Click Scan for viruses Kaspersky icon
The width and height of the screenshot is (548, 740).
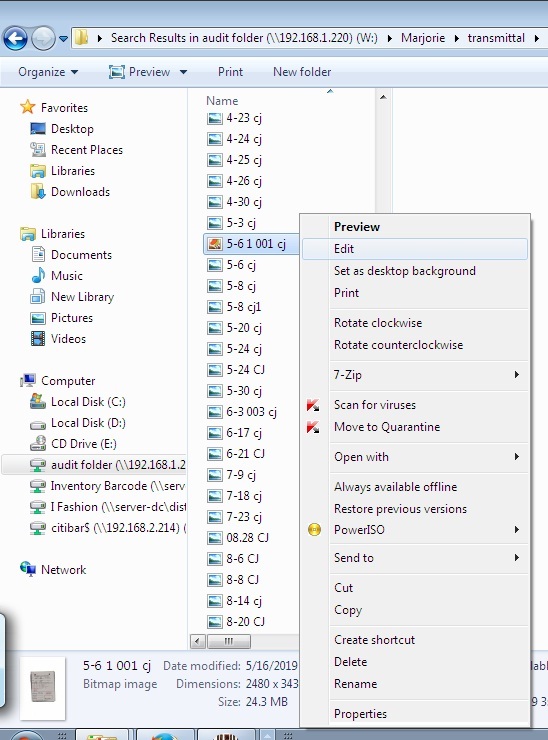coord(313,405)
